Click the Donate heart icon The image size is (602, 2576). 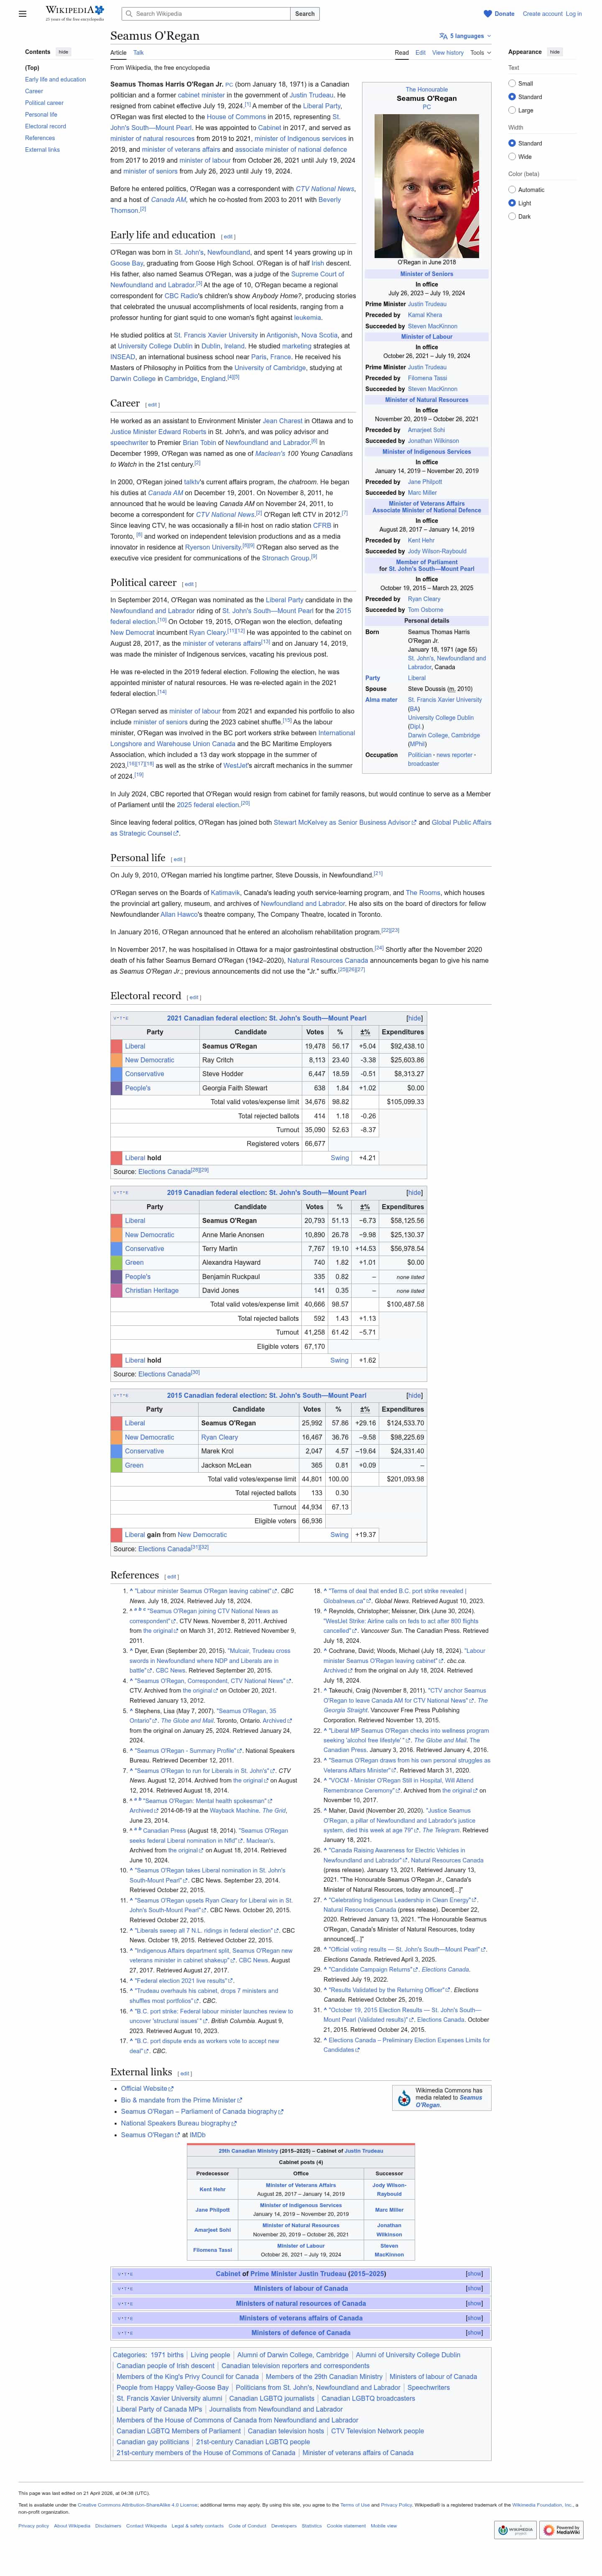pyautogui.click(x=488, y=14)
